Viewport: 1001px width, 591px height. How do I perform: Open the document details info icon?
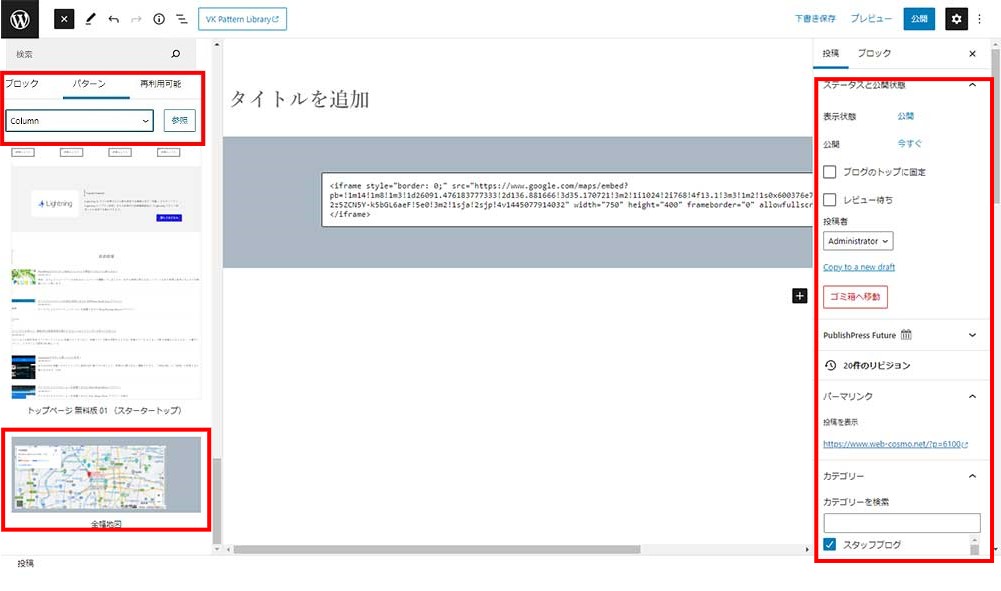pos(158,19)
